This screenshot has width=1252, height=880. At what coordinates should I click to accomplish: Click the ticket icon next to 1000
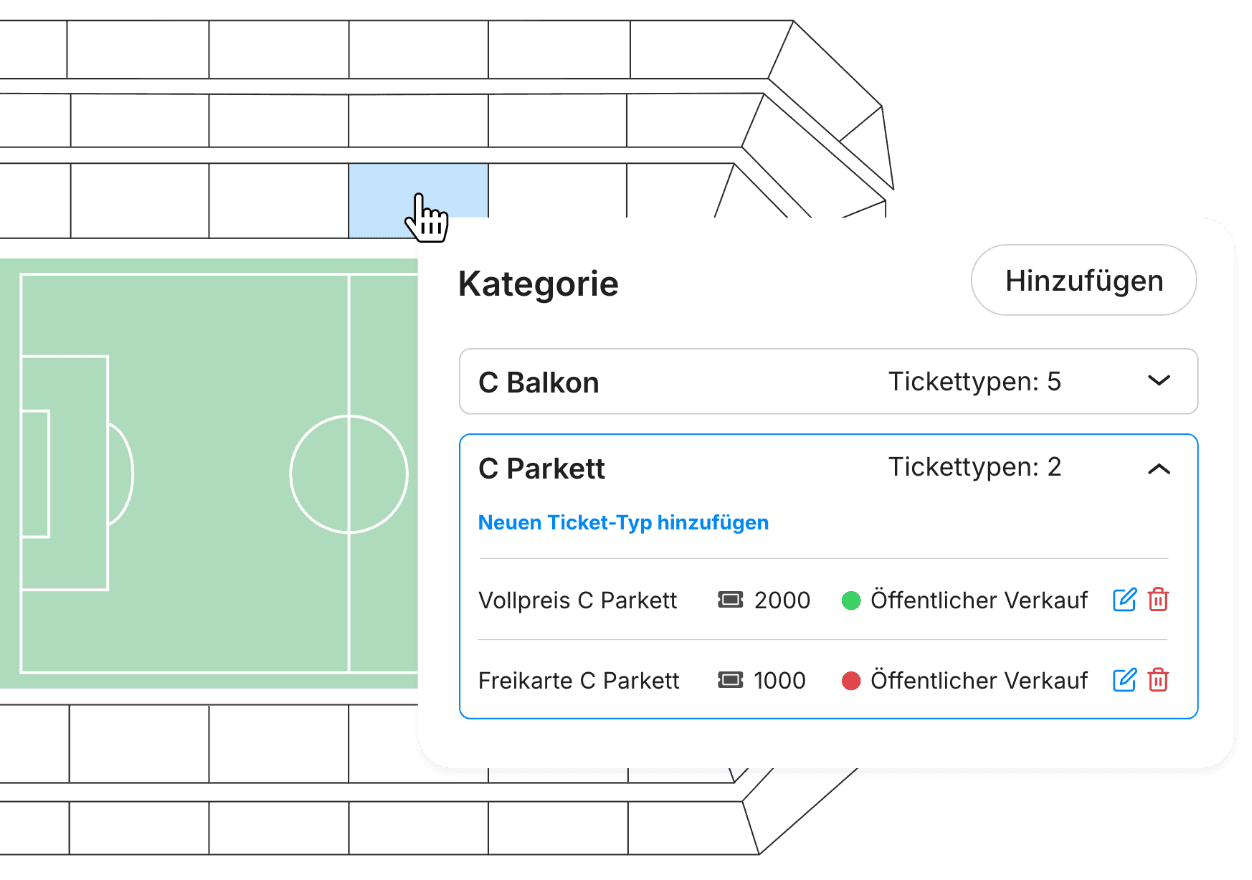tap(731, 681)
